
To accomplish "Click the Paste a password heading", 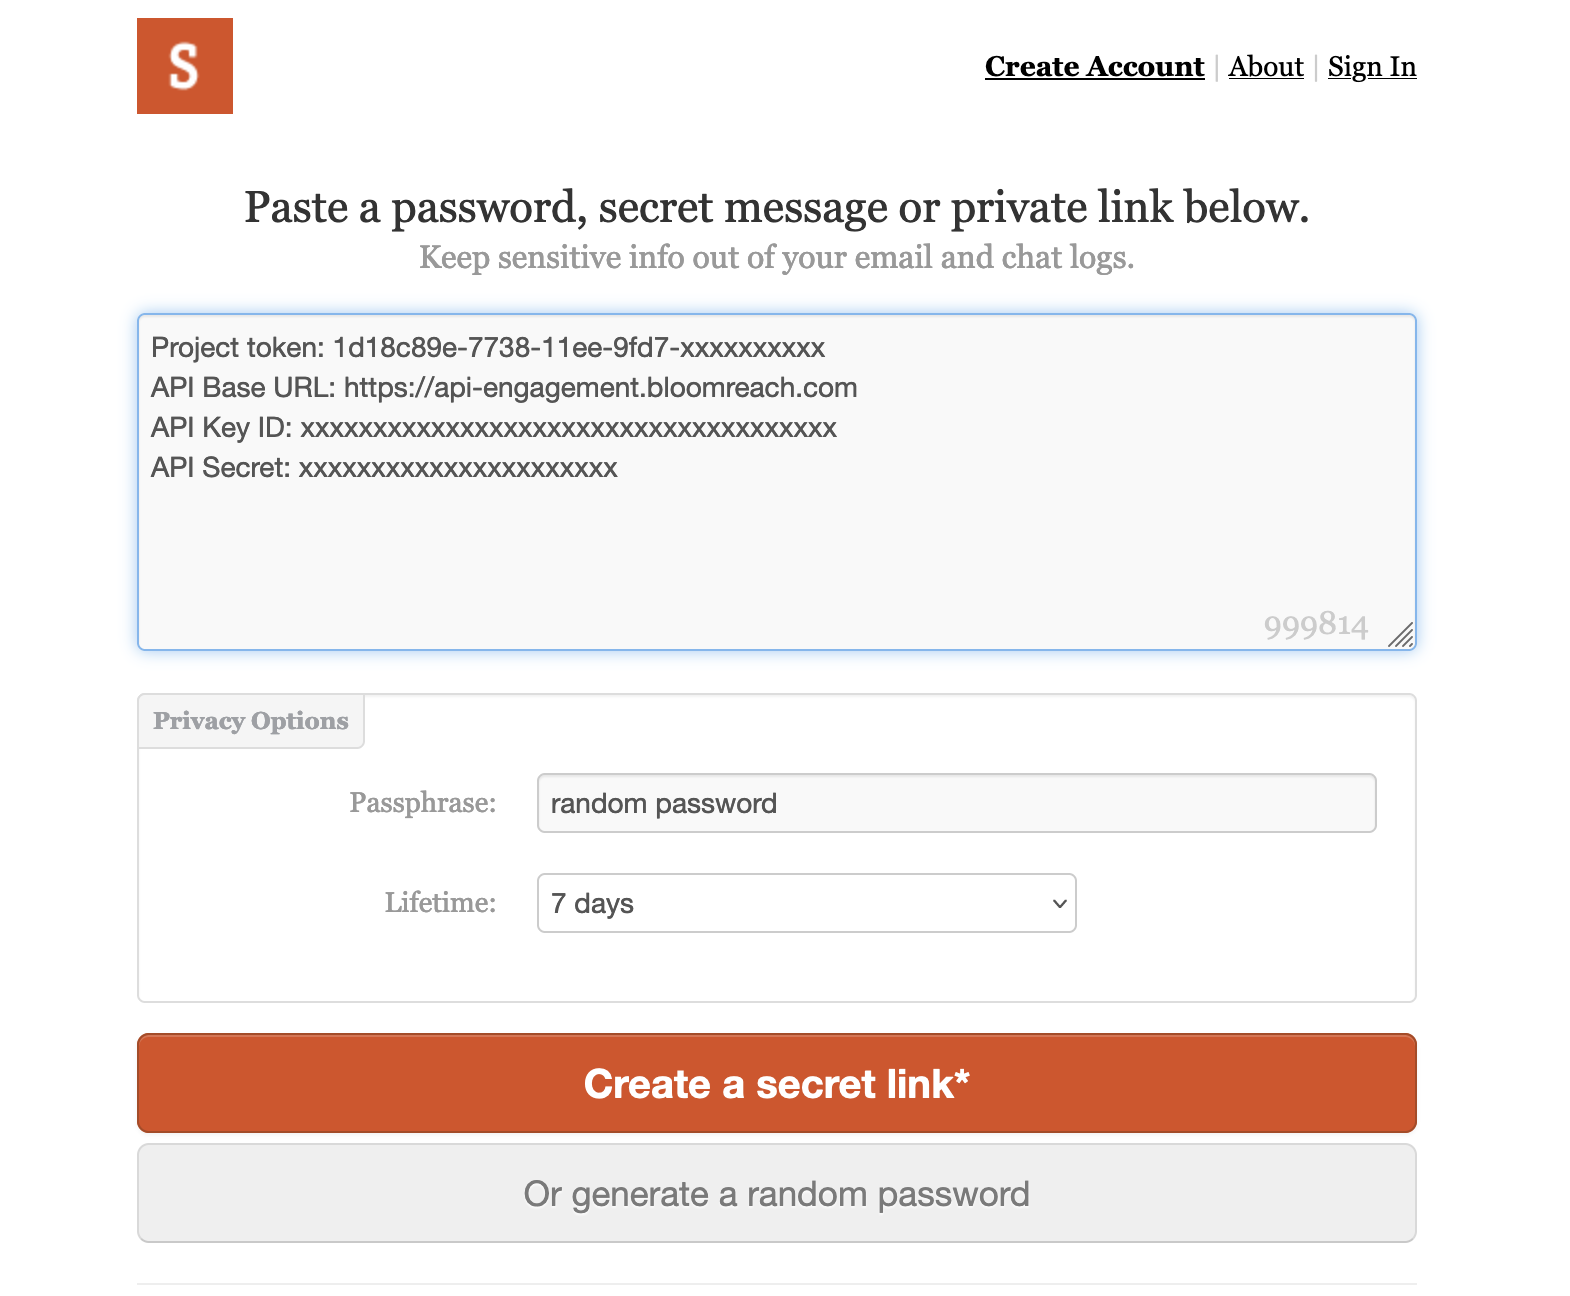I will coord(777,207).
